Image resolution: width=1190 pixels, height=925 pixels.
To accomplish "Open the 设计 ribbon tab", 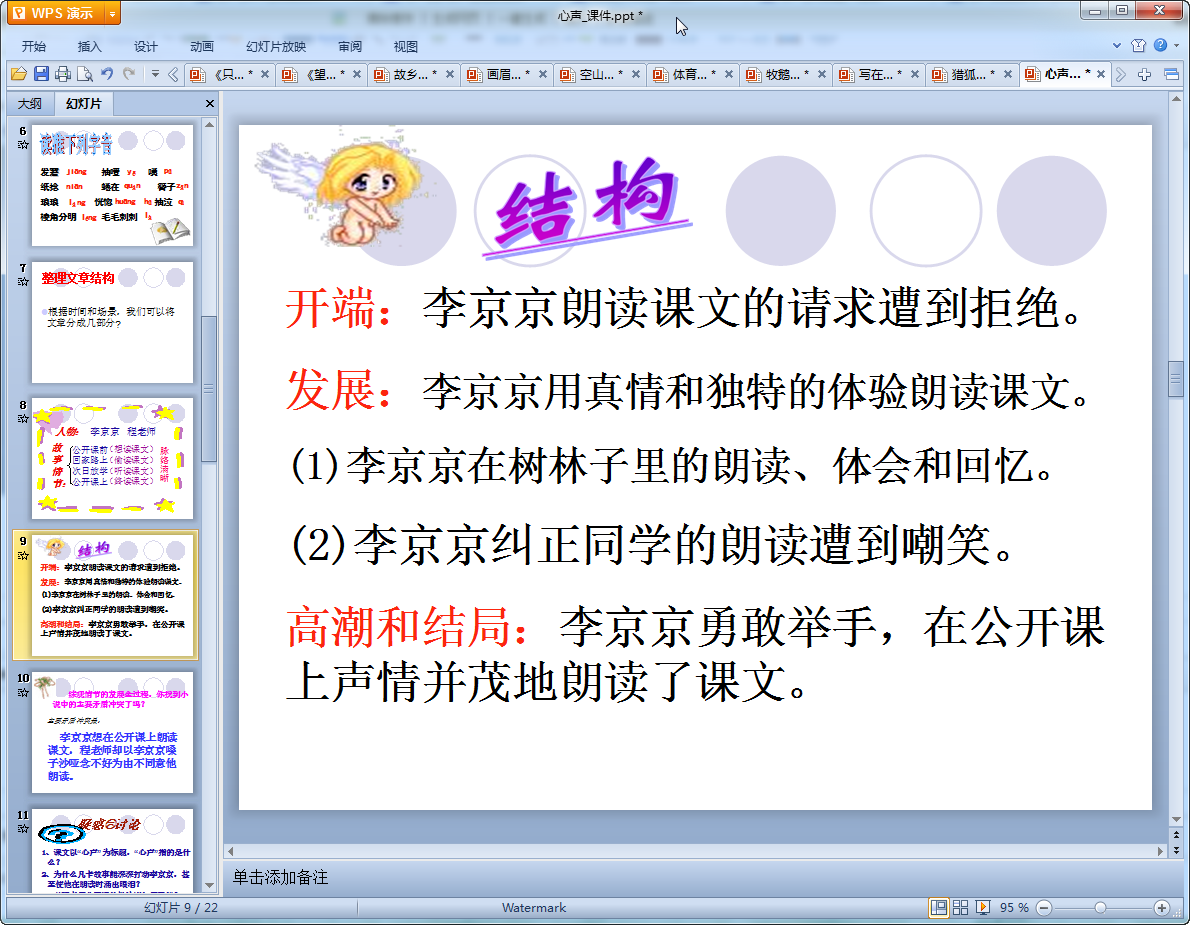I will click(x=146, y=46).
